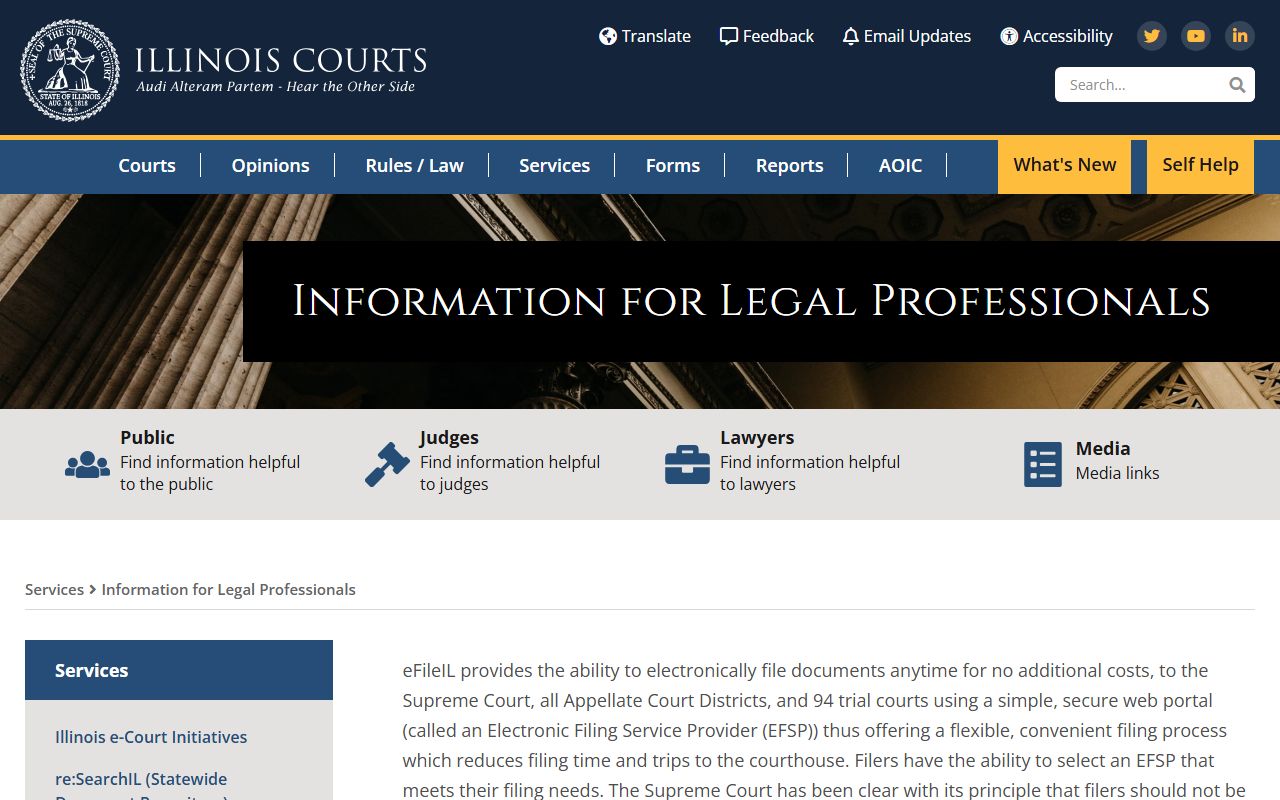Click 'Find information helpful to lawyers' text
The width and height of the screenshot is (1280, 800).
coord(810,473)
